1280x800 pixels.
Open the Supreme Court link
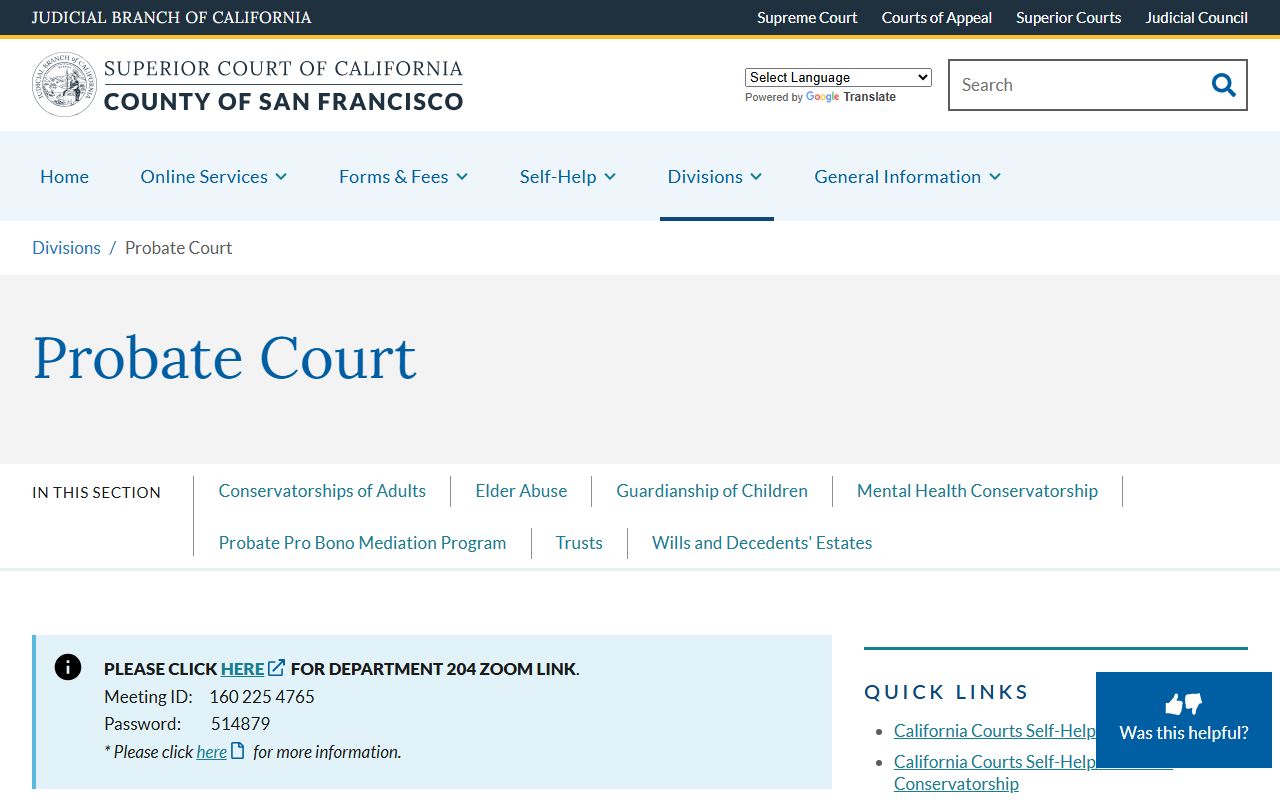[x=807, y=18]
